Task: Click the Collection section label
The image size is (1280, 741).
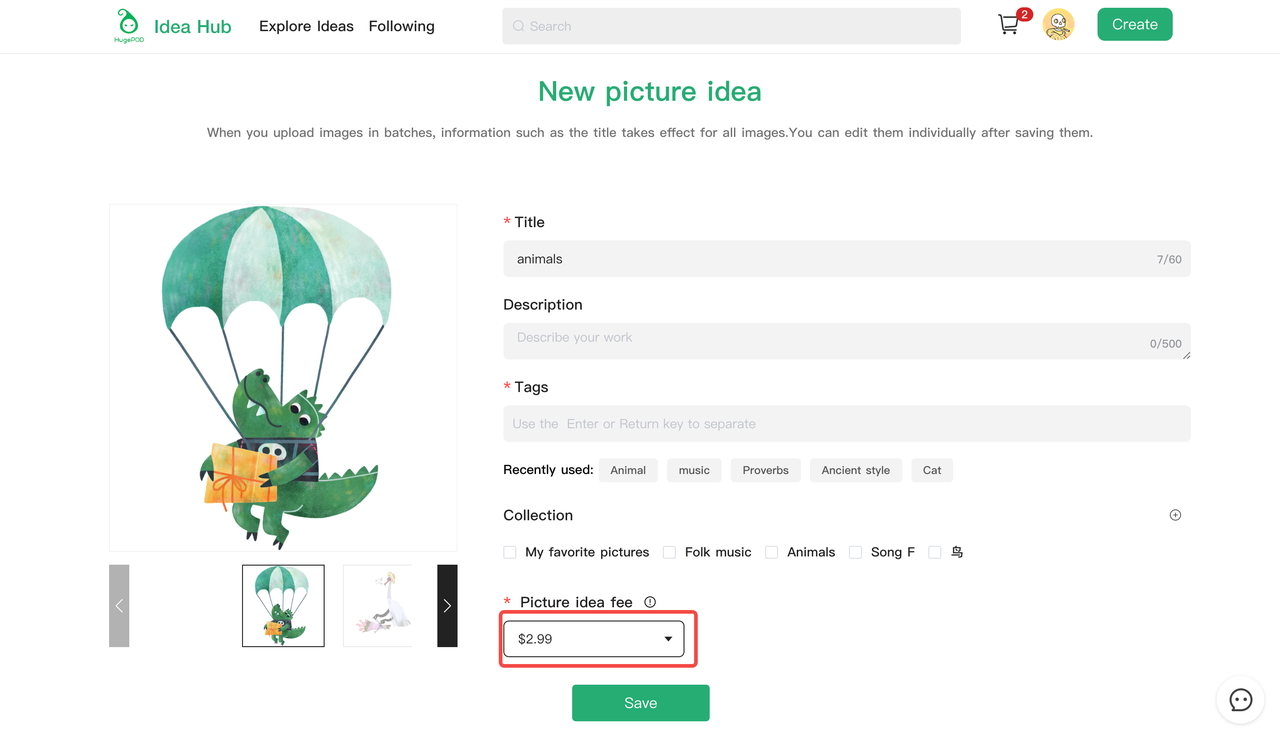Action: pos(538,515)
